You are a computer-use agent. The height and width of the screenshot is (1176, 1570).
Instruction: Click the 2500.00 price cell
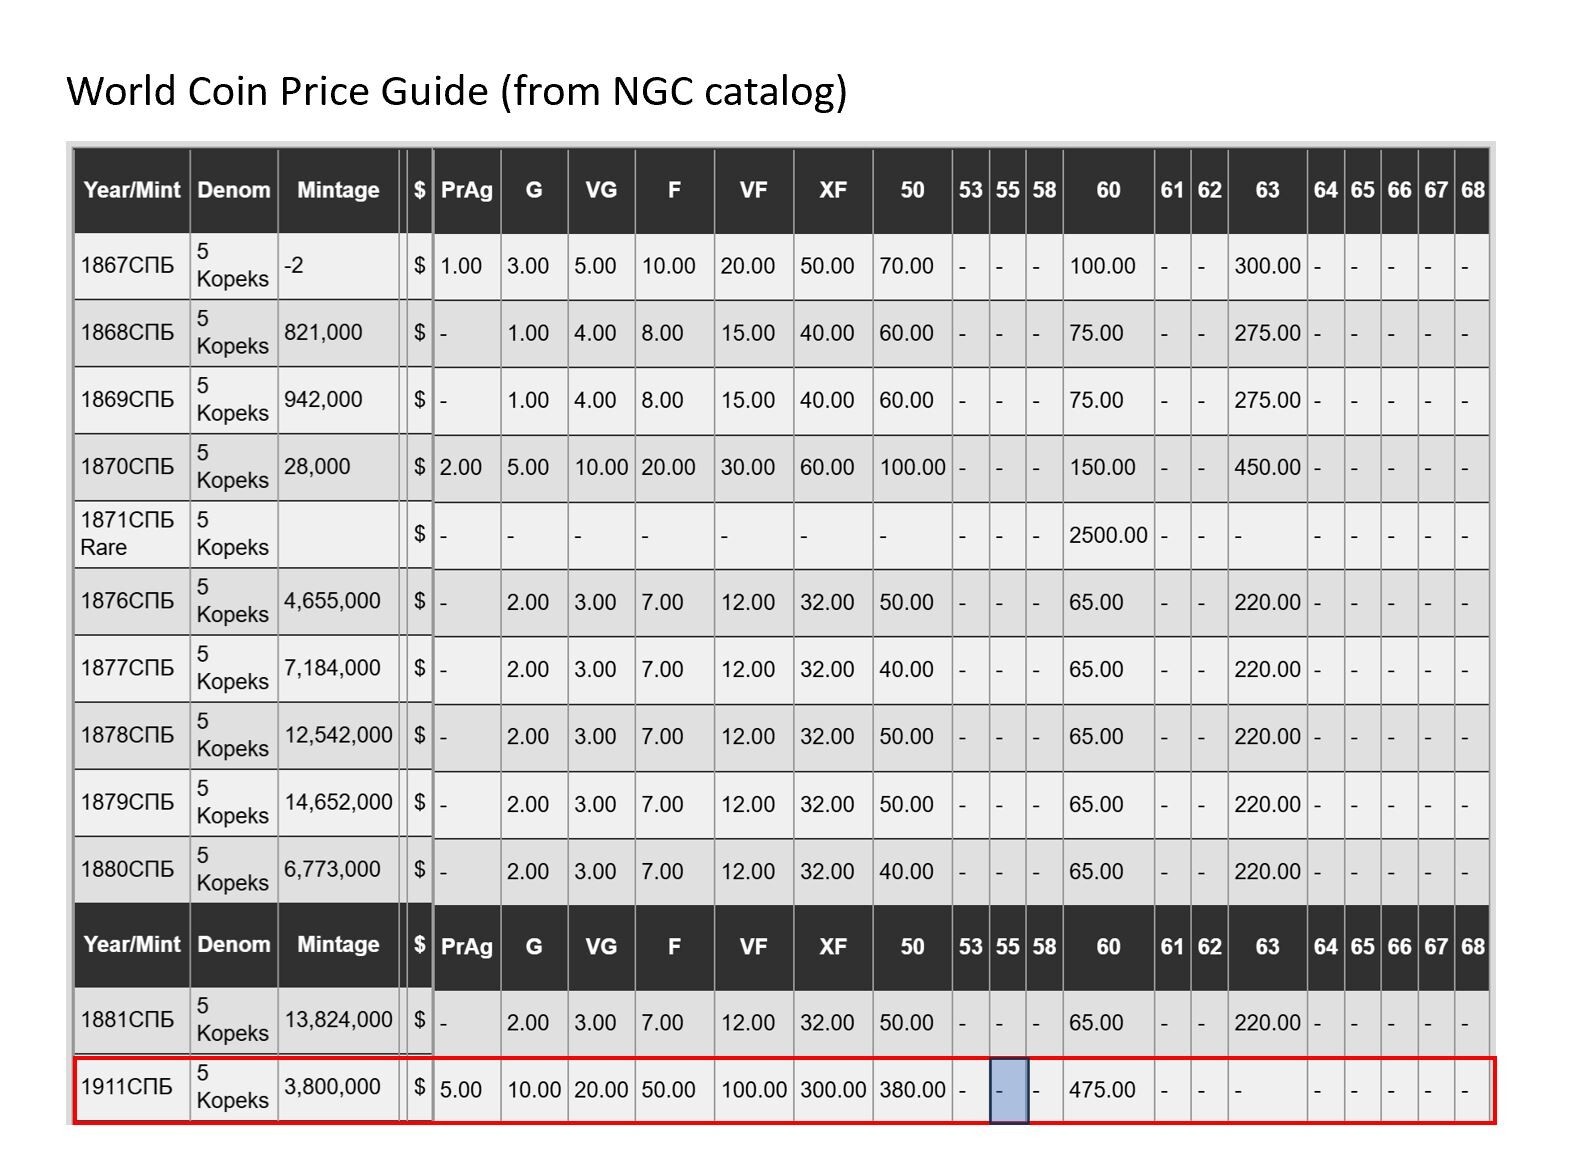[1108, 534]
